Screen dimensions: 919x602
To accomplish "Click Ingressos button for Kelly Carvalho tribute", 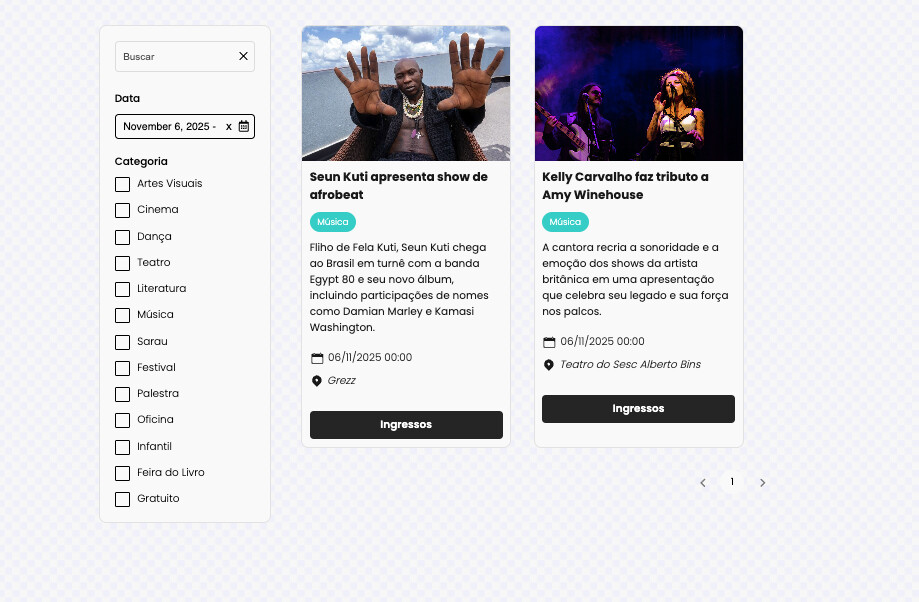I will (638, 409).
